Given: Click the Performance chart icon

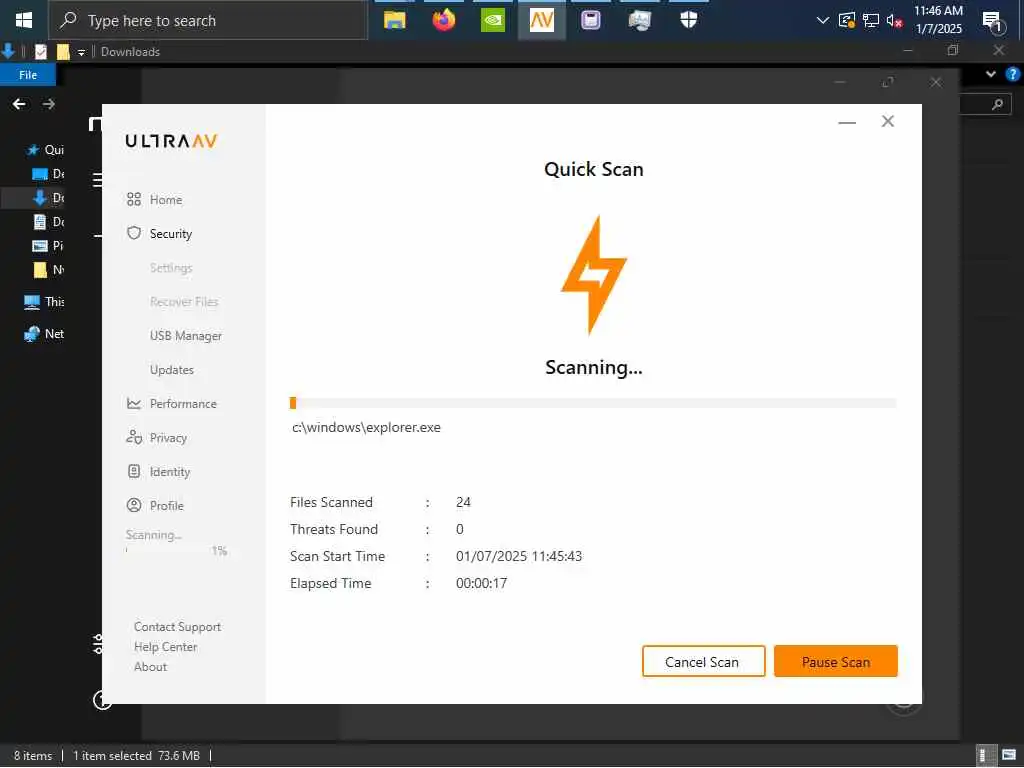Looking at the screenshot, I should coord(134,404).
